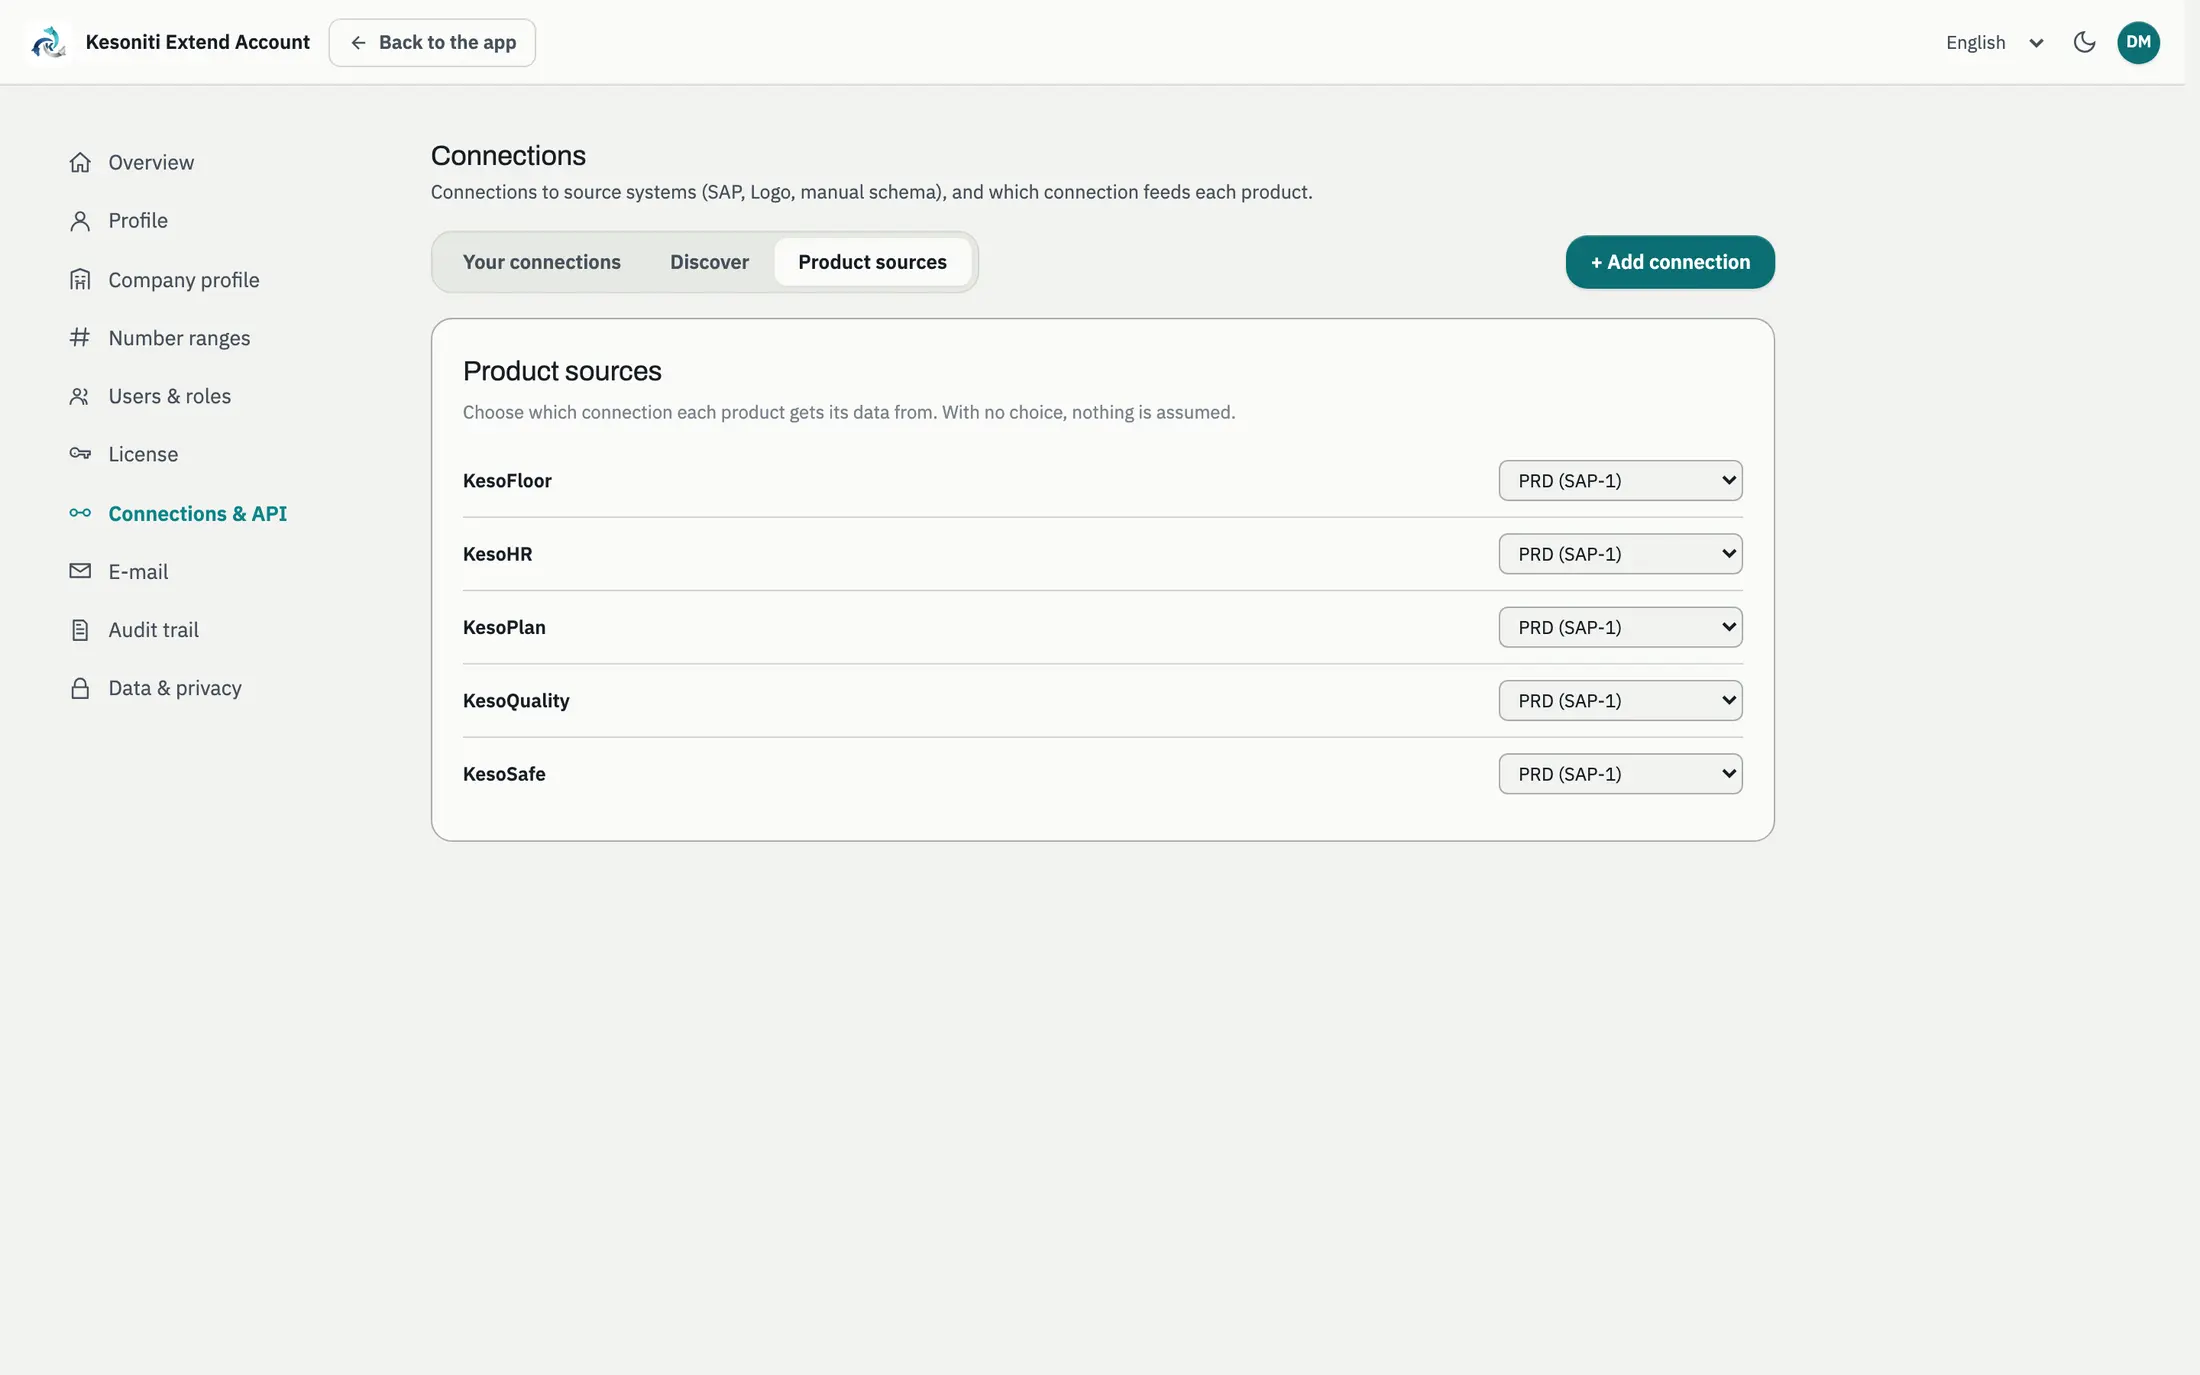Switch to the Your connections tab

(x=541, y=262)
